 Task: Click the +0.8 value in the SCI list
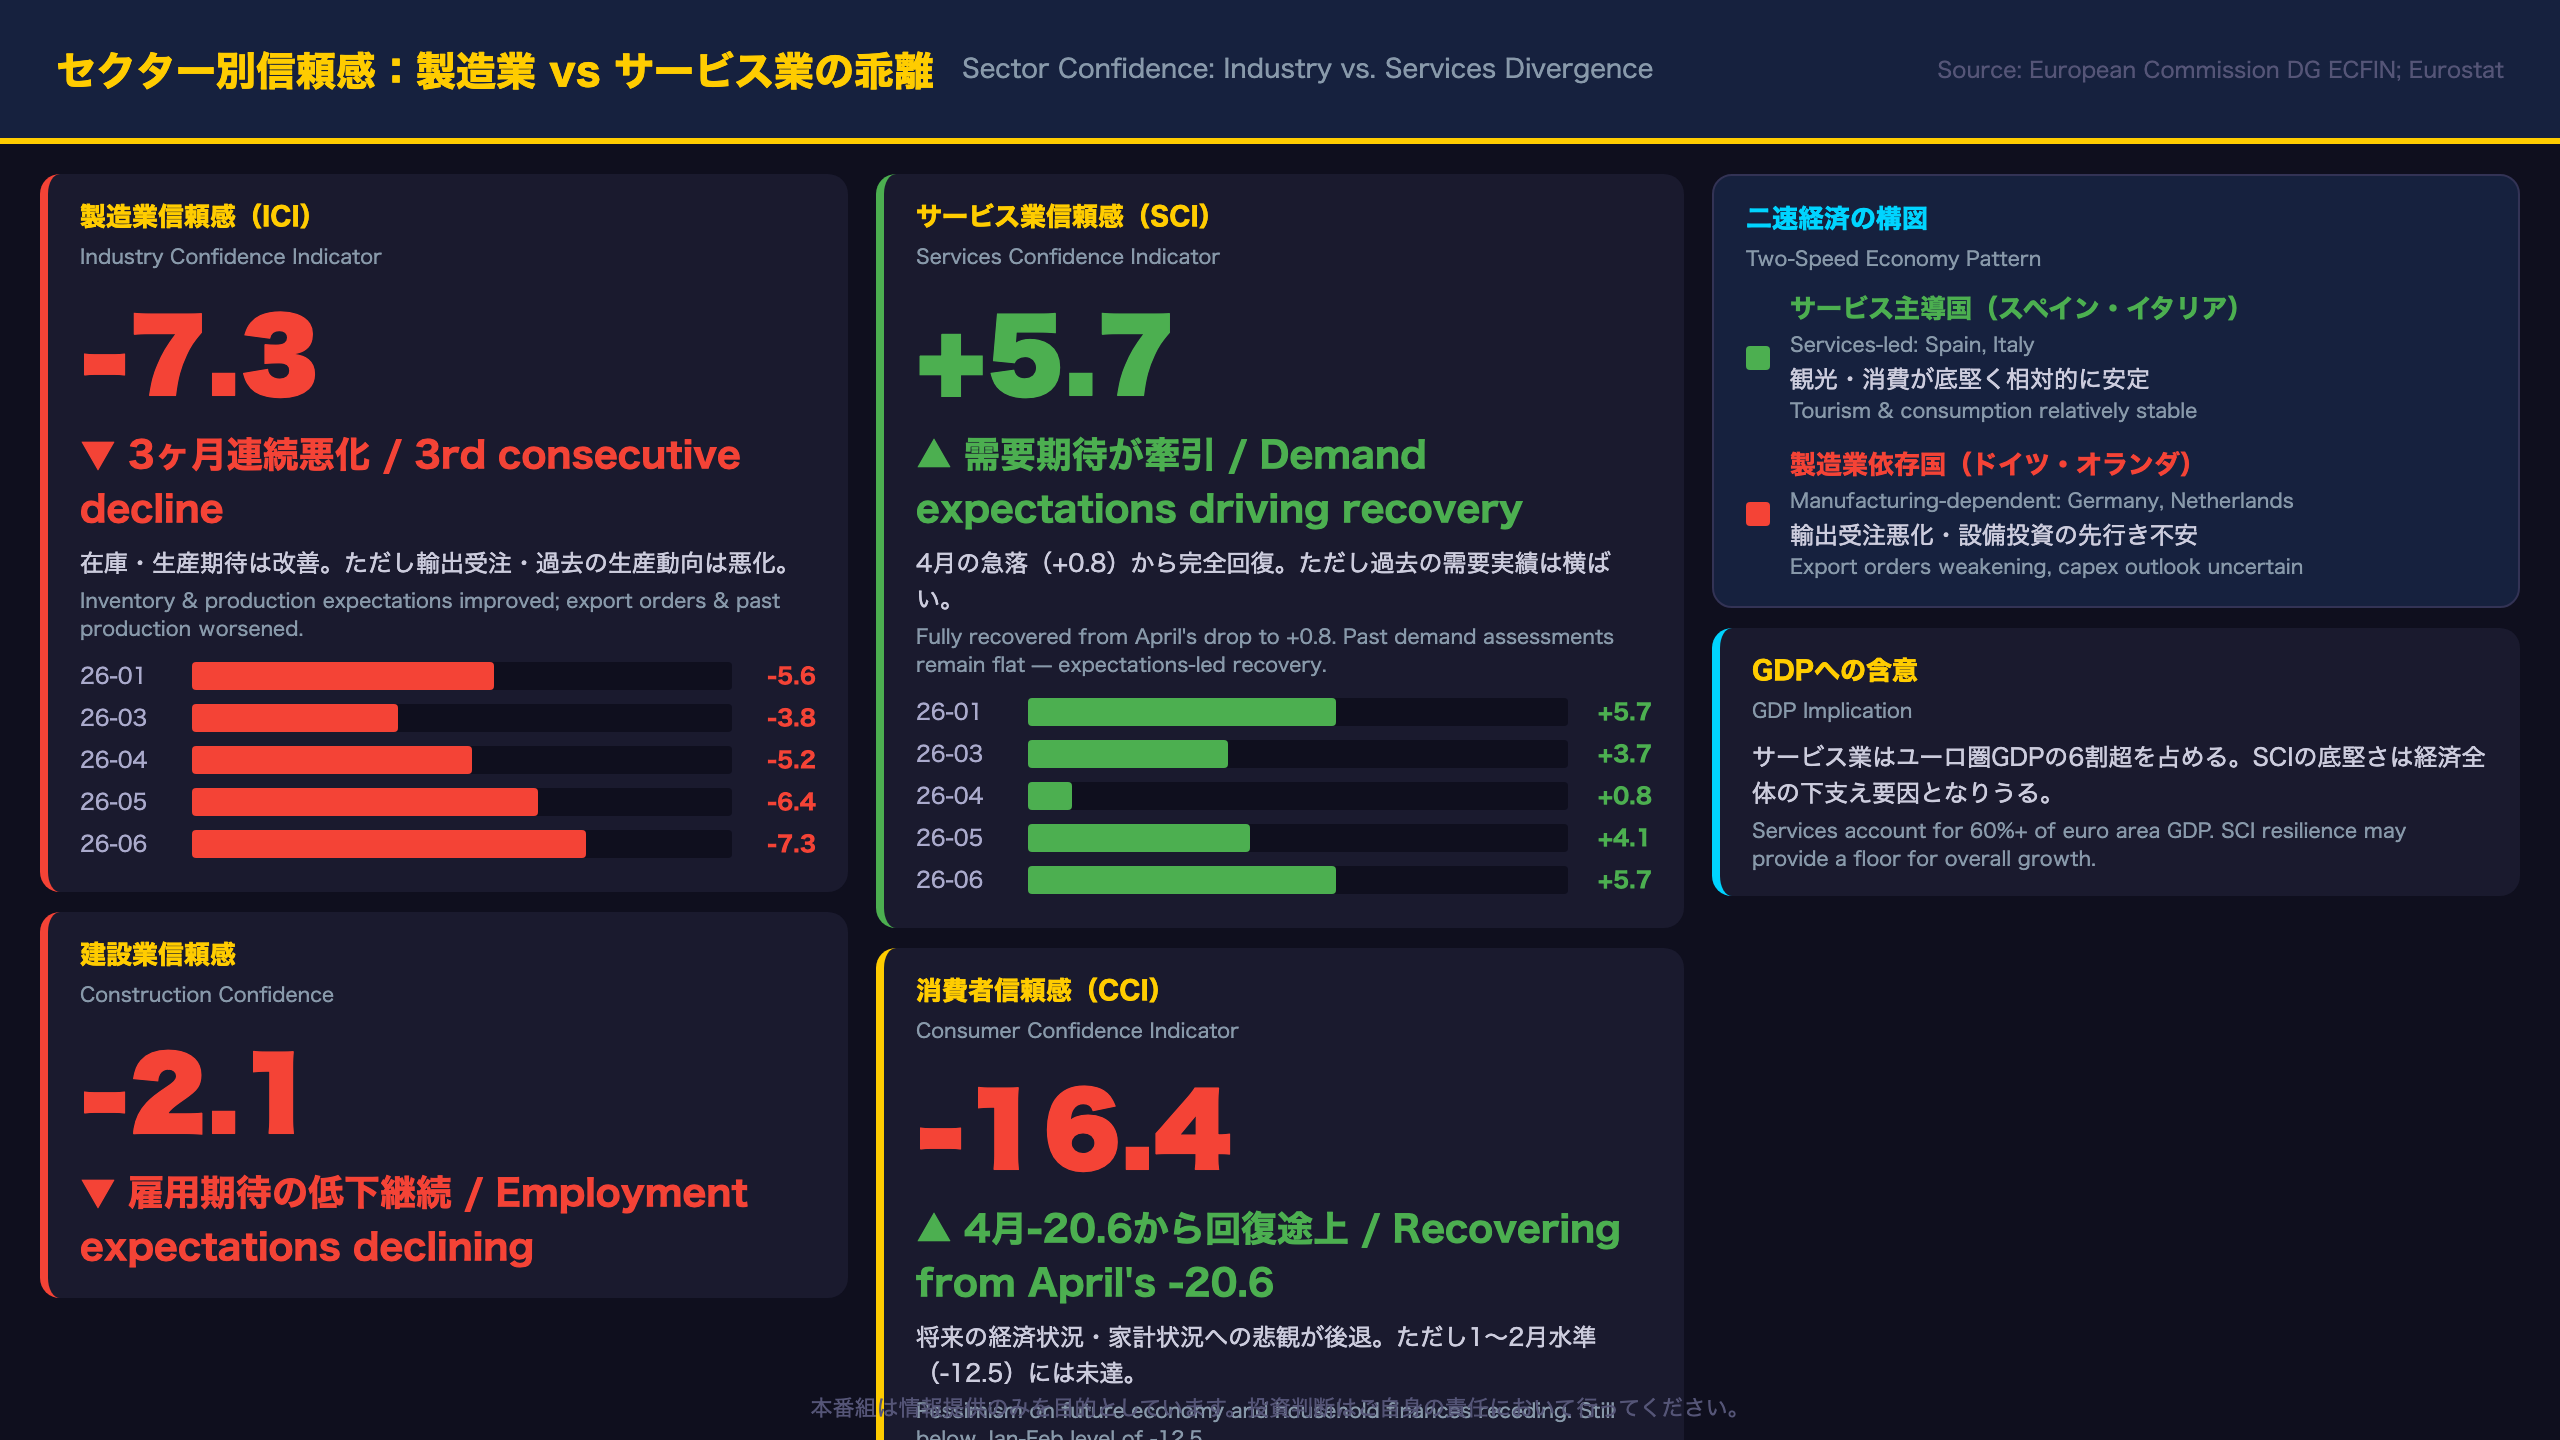[x=1624, y=796]
